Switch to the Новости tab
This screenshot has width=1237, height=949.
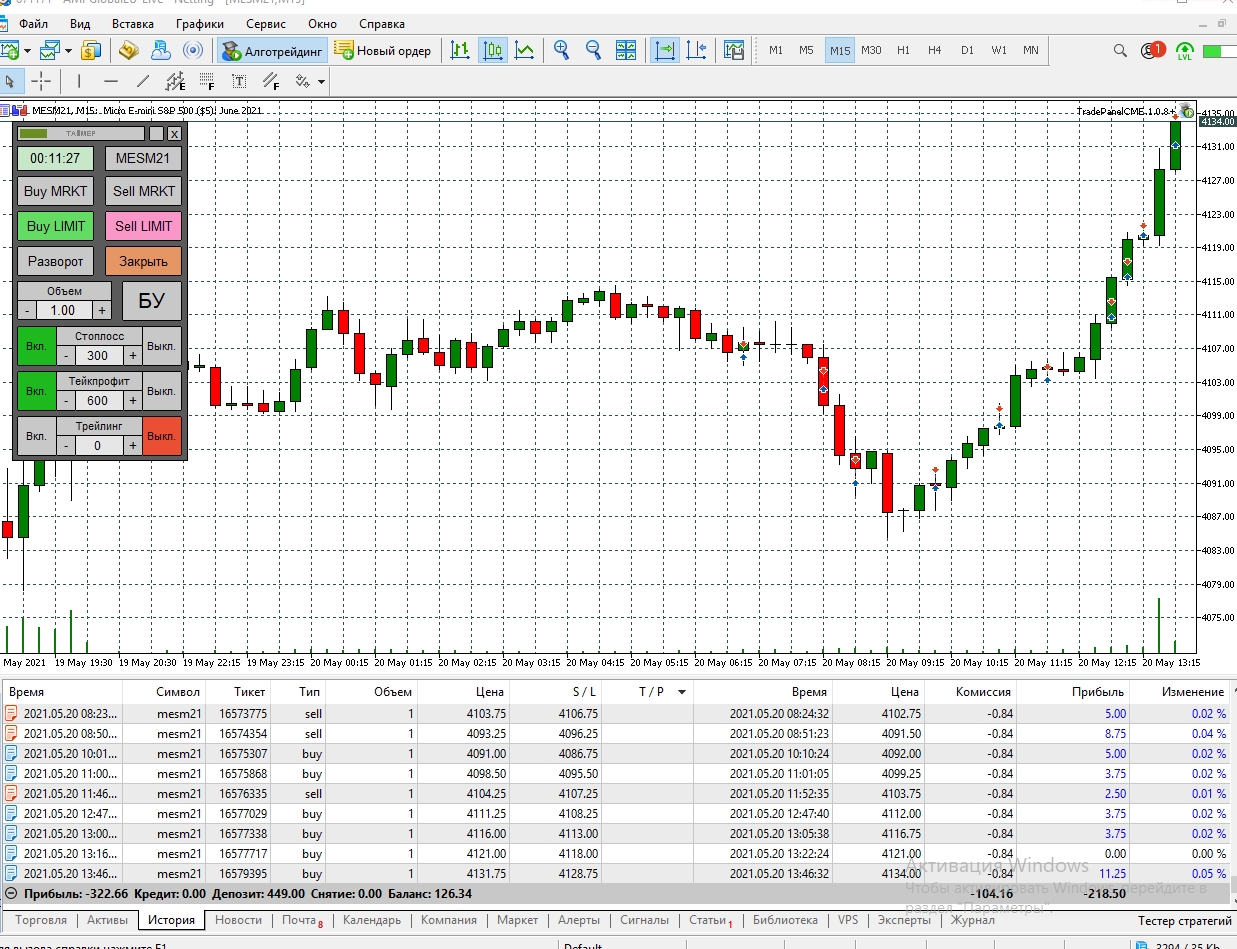pos(239,920)
